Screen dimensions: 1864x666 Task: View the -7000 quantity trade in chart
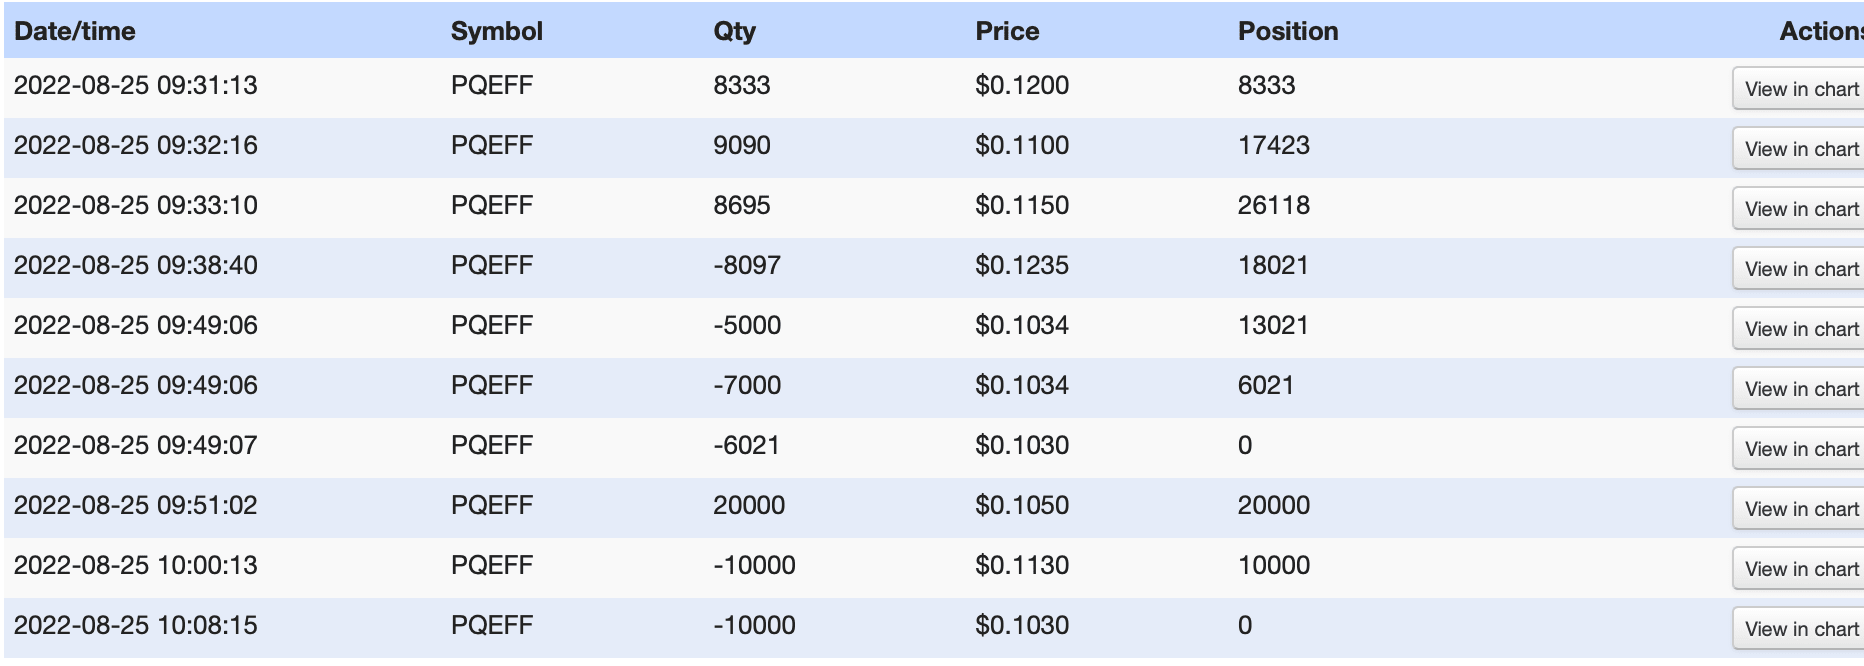pyautogui.click(x=1800, y=389)
